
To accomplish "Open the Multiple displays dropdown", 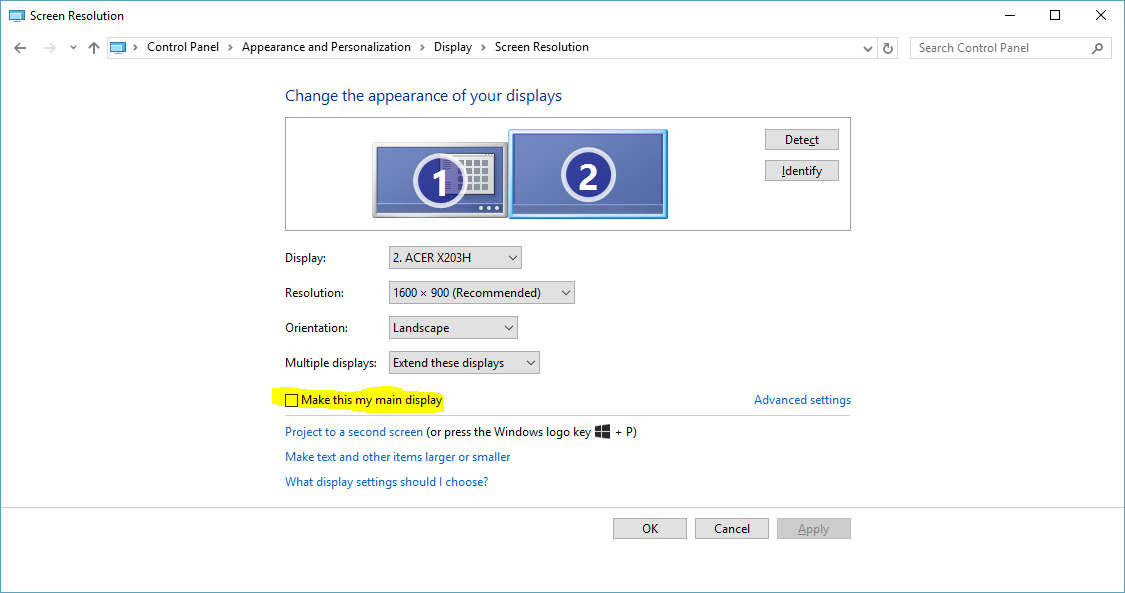I will tap(464, 363).
